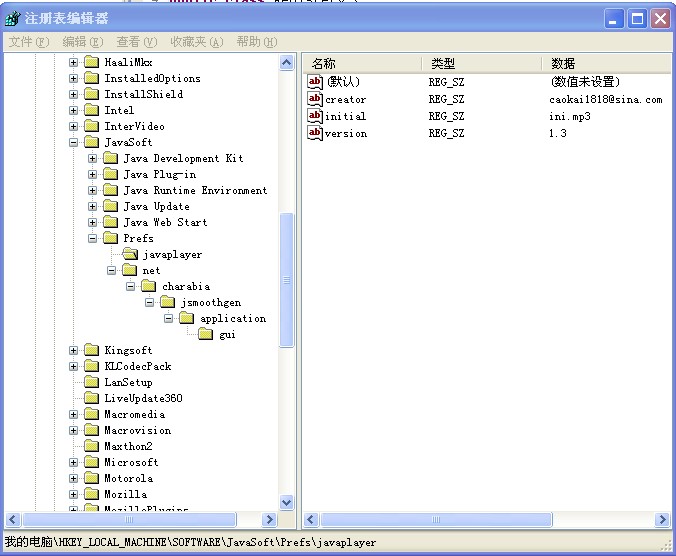This screenshot has width=676, height=556.
Task: Click the tree pane scroll down arrow
Action: click(x=287, y=503)
